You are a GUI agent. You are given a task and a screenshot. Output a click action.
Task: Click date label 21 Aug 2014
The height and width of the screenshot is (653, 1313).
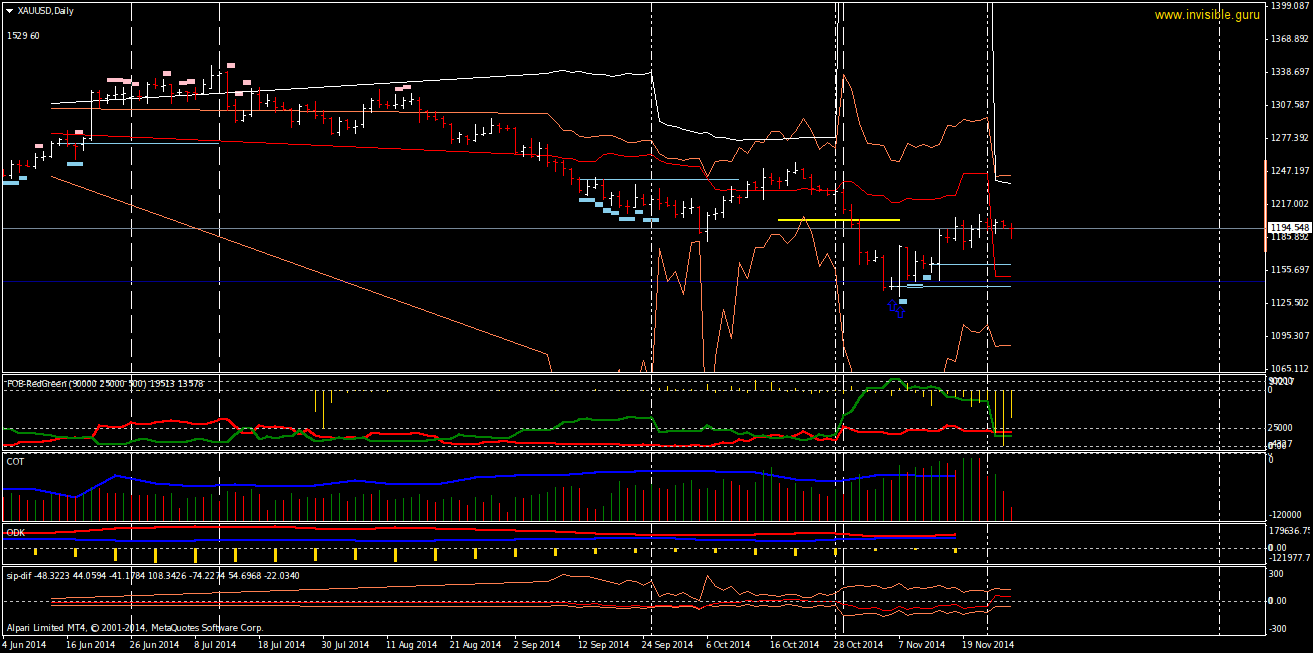[x=475, y=645]
